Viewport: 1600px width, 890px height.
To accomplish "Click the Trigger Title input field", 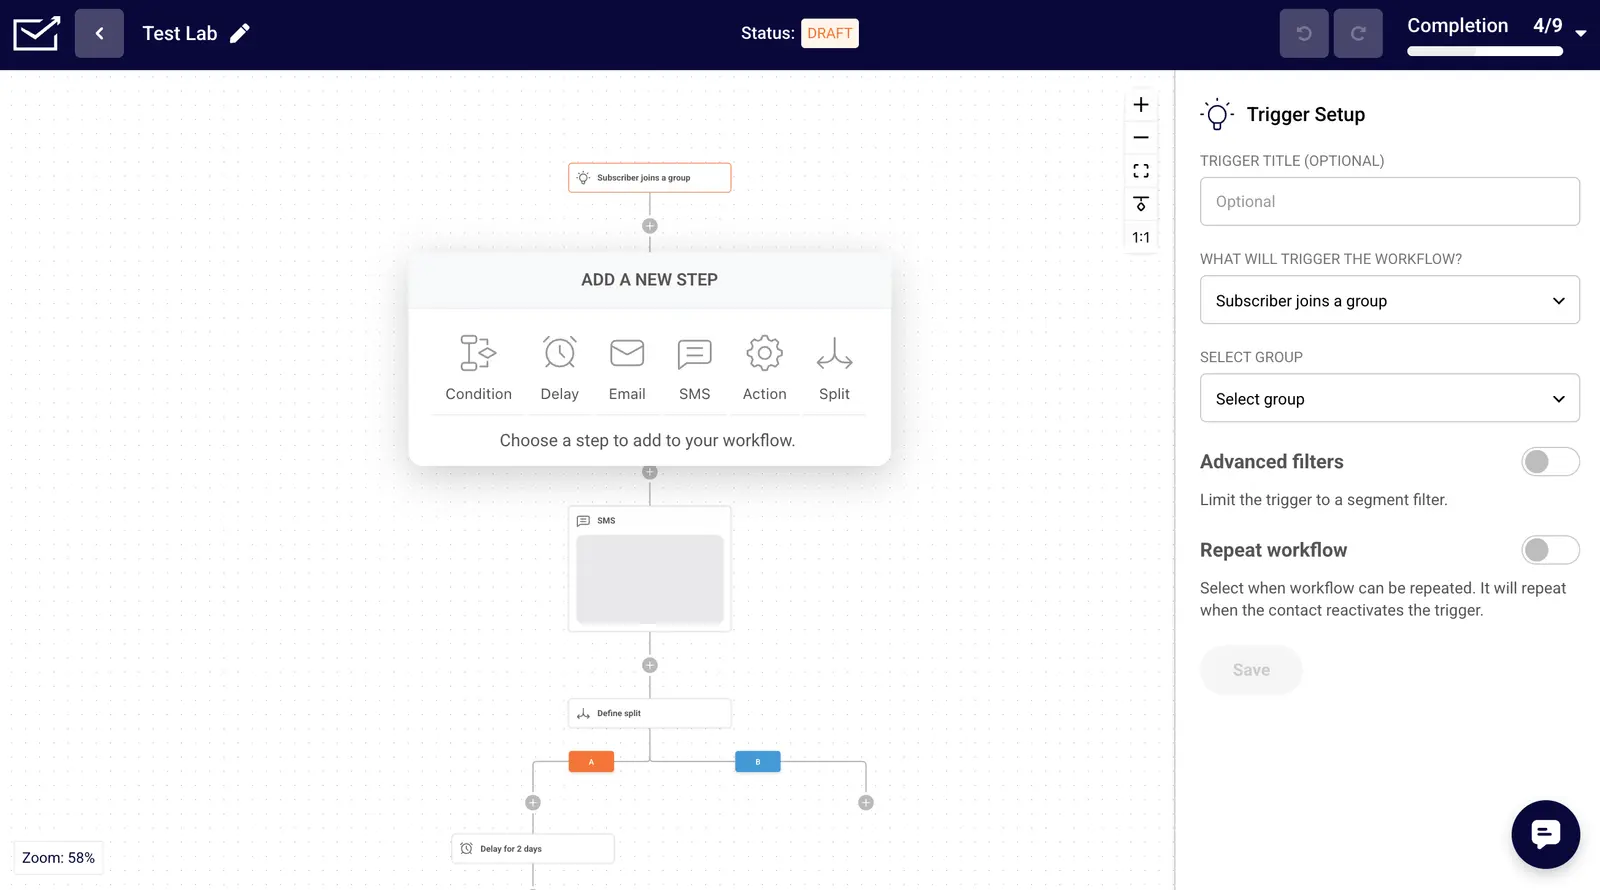I will click(1390, 201).
